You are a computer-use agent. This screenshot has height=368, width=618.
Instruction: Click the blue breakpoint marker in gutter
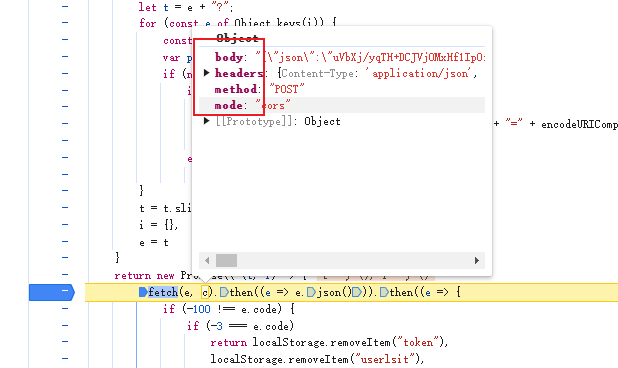pos(52,292)
